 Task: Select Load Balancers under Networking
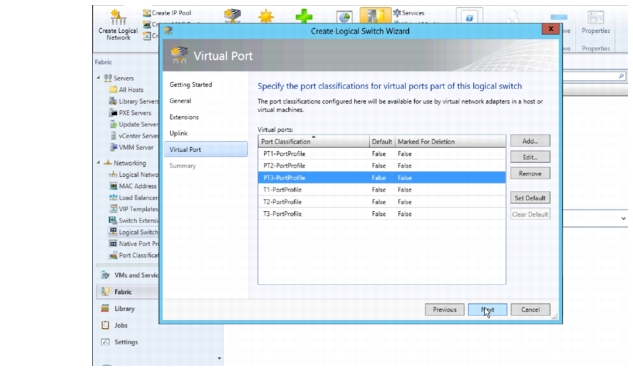click(134, 197)
